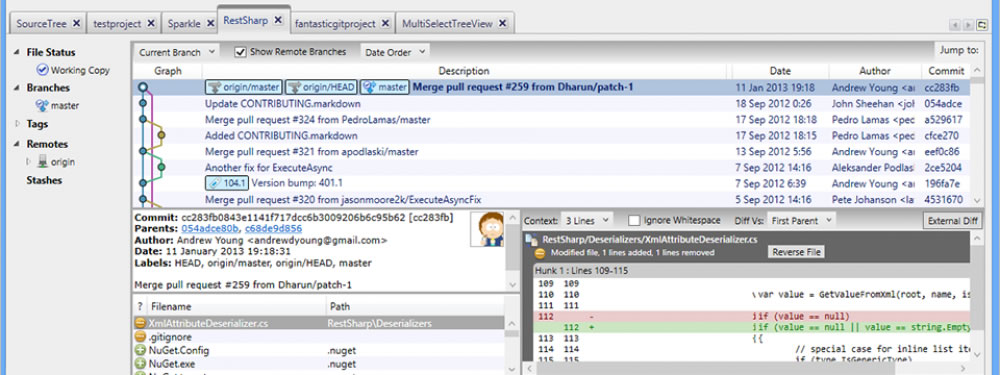Open the Diff Vs First Parent dropdown

[801, 221]
